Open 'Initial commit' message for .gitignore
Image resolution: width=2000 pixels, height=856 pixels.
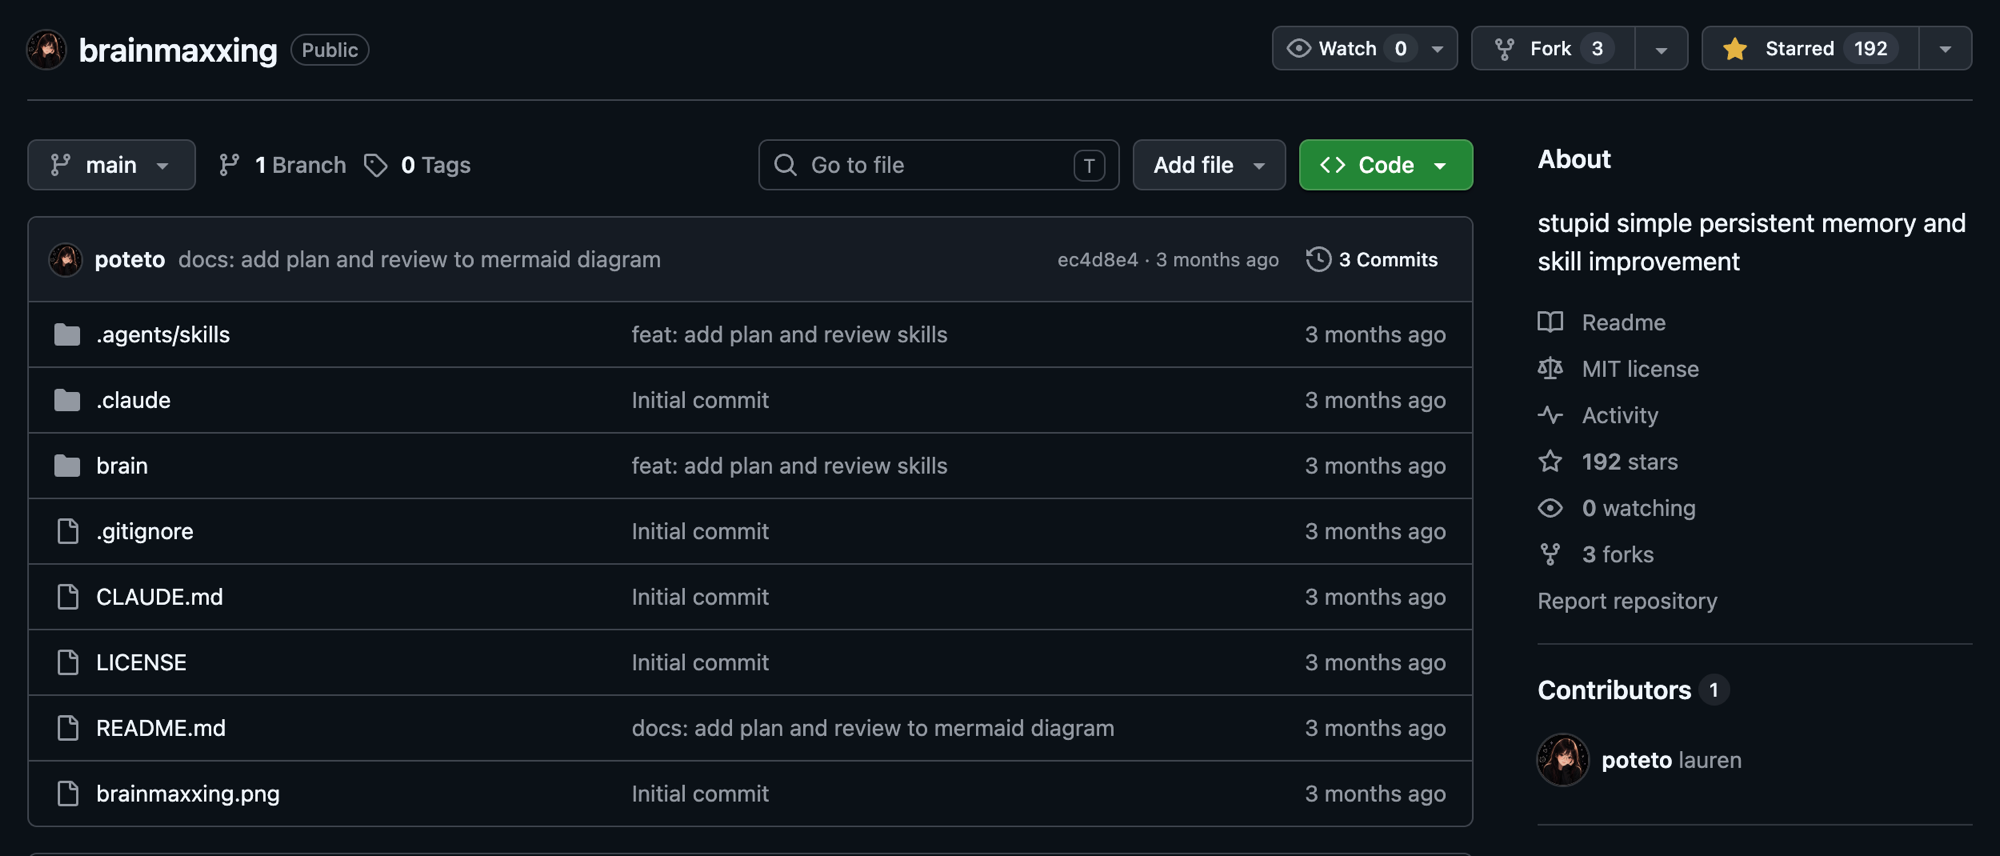[x=700, y=531]
